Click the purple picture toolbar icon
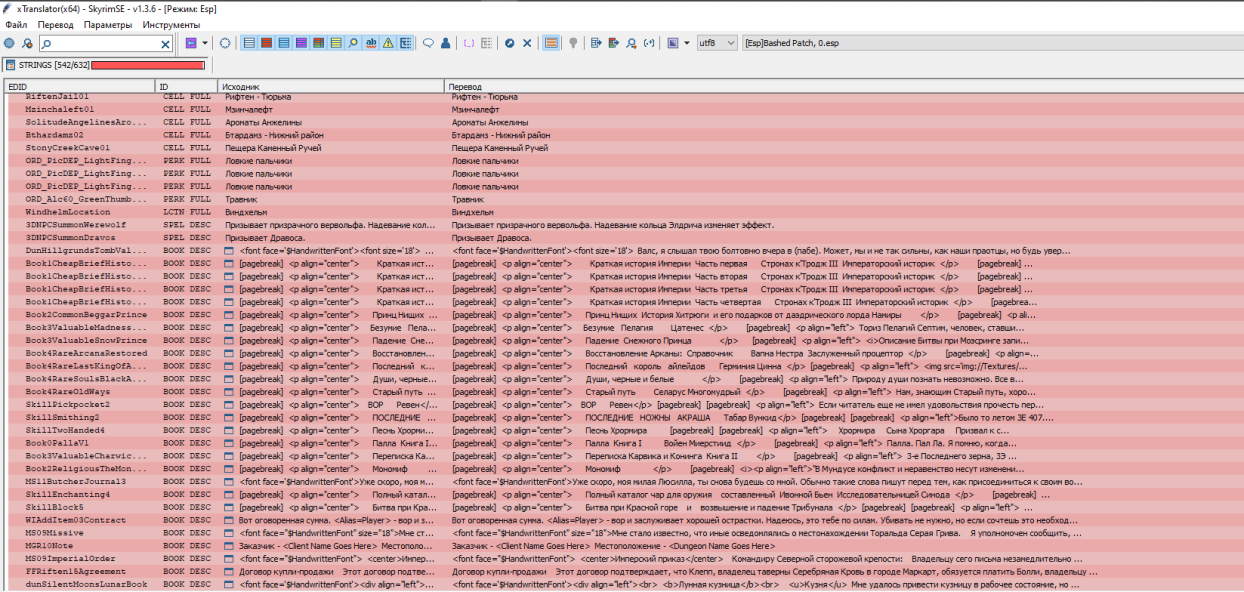Screen dimensions: 1244x592 pyautogui.click(x=673, y=43)
